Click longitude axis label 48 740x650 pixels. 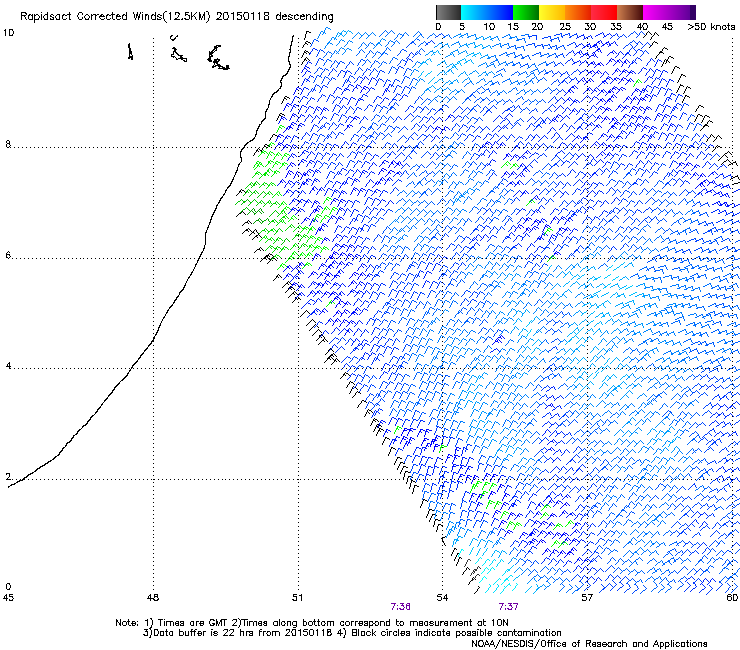coord(153,598)
